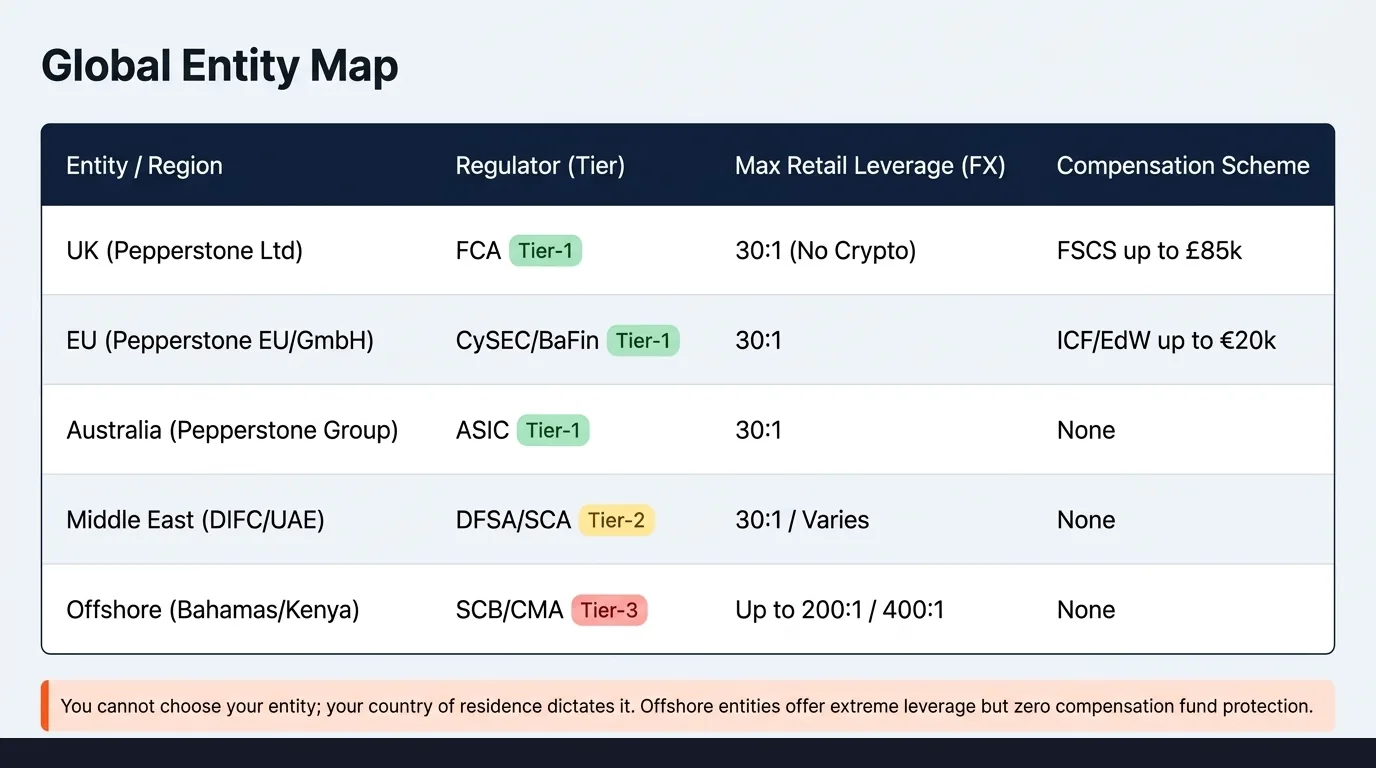Click "None" compensation in the Offshore row
1376x768 pixels.
click(1086, 610)
